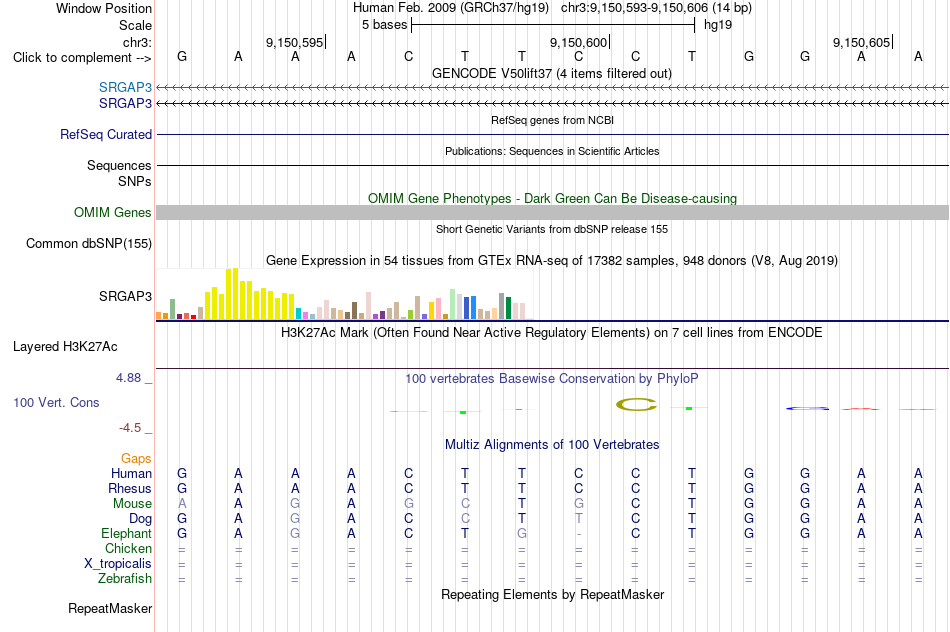Click 'Repeating Elements by RepeatMasker' title
Viewport: 950px width, 632px height.
tap(553, 594)
